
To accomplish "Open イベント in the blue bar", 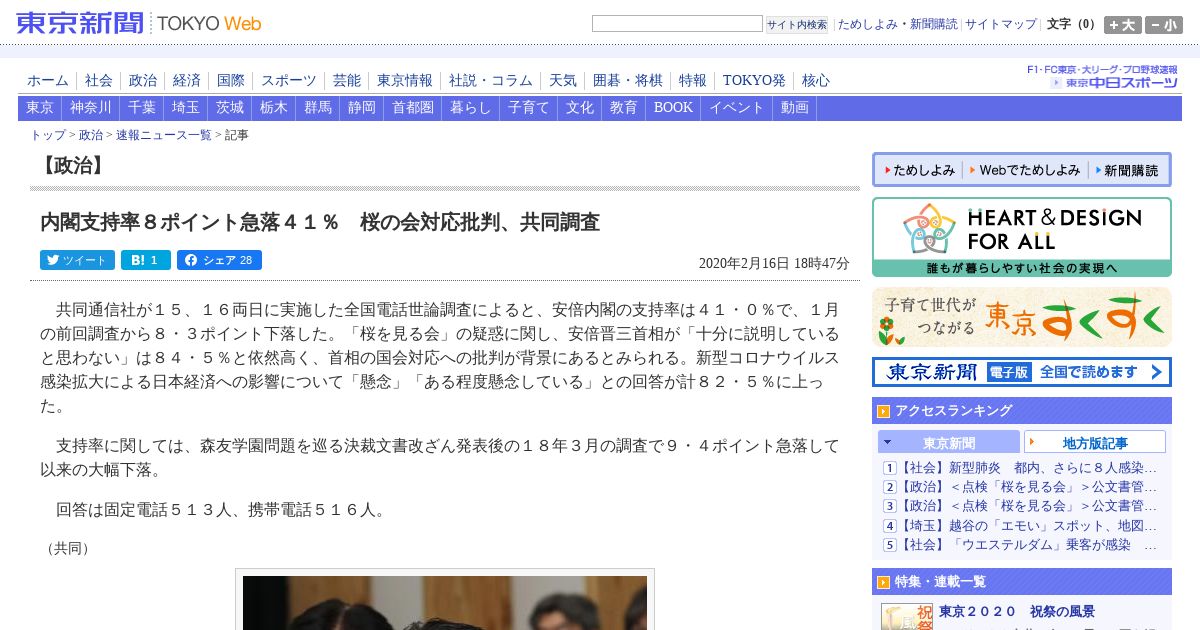I will coord(737,108).
